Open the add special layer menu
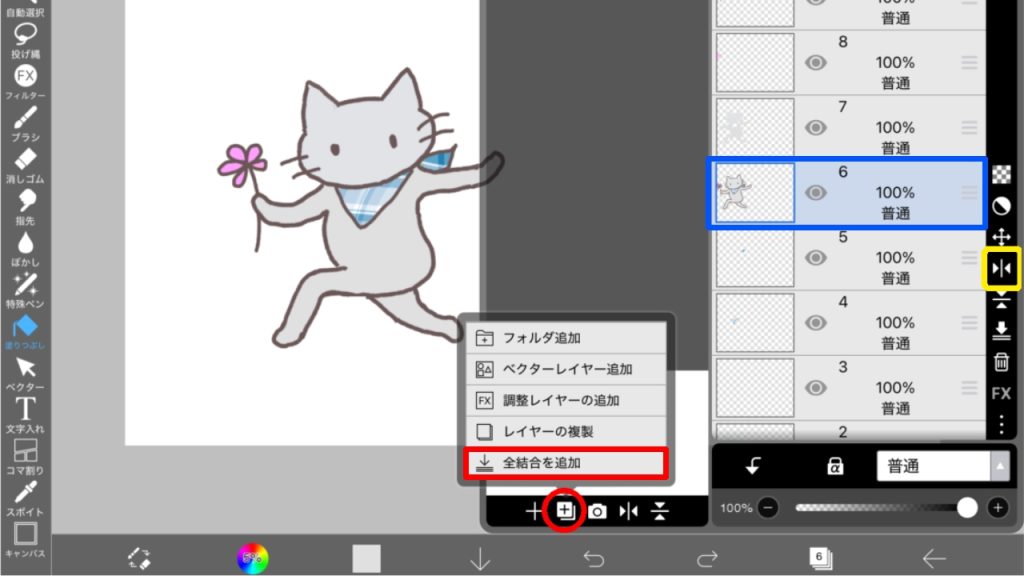The image size is (1024, 576). [565, 511]
